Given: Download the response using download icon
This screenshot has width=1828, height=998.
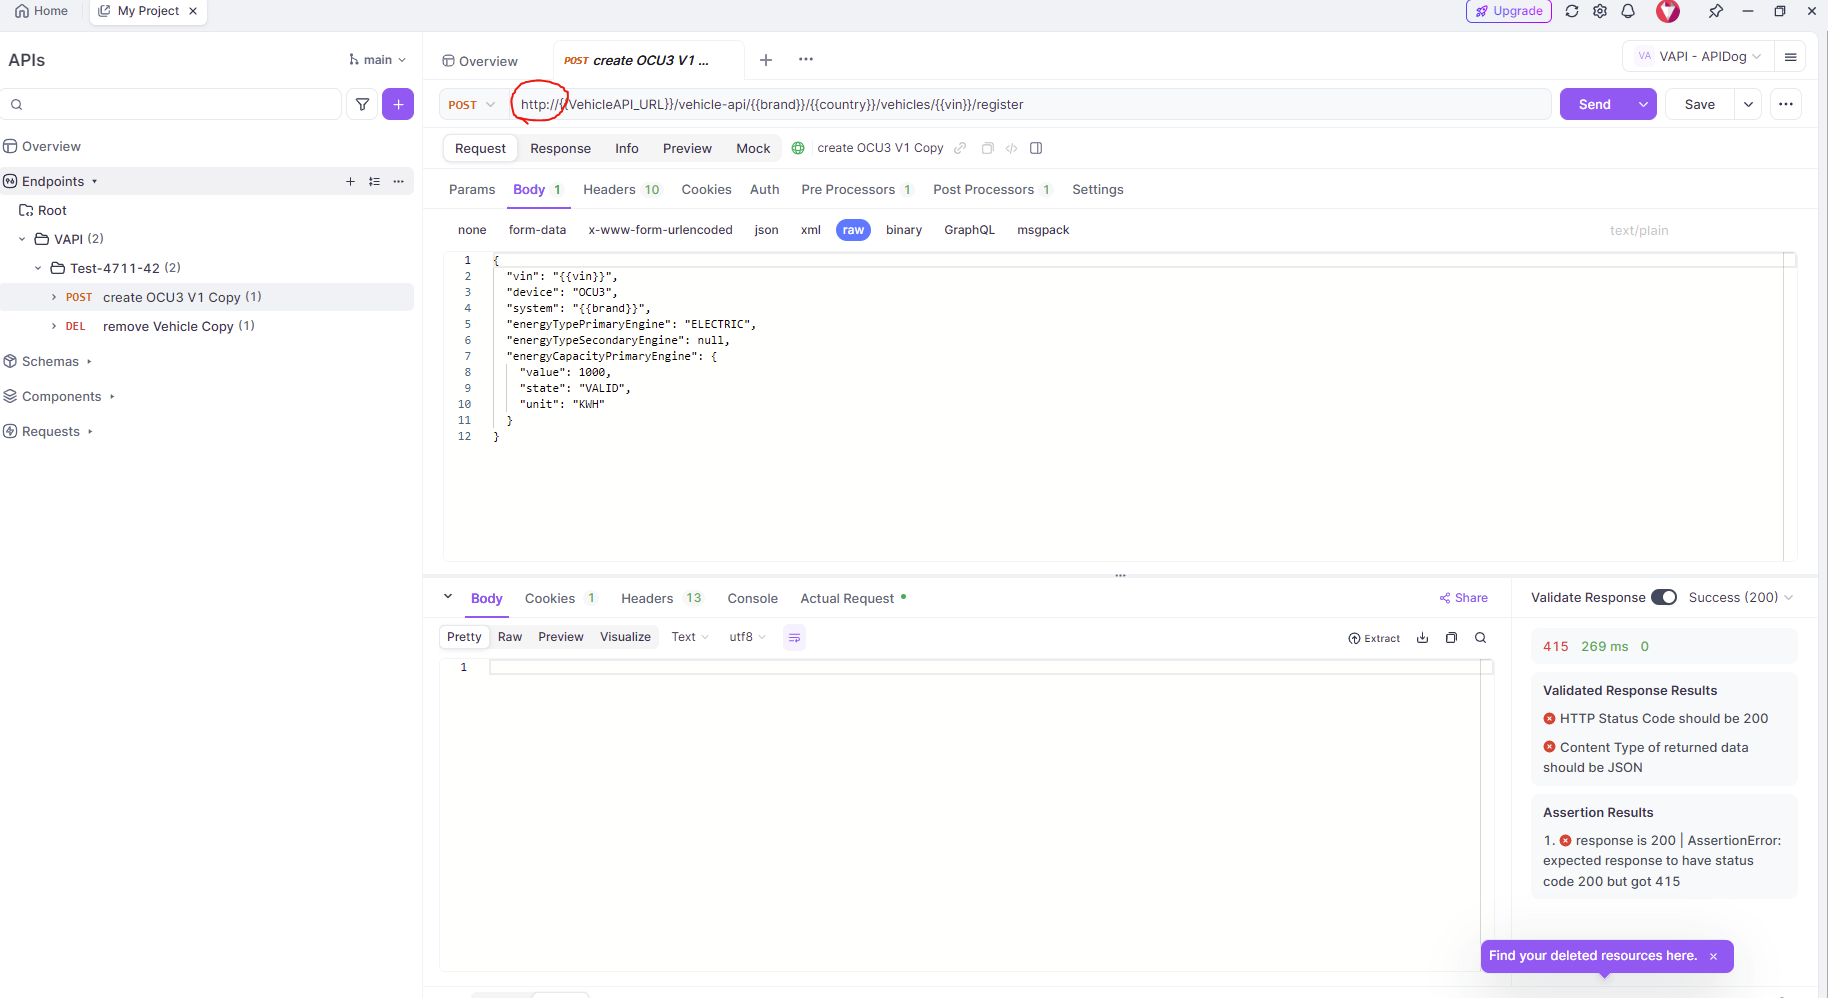Looking at the screenshot, I should pyautogui.click(x=1422, y=638).
